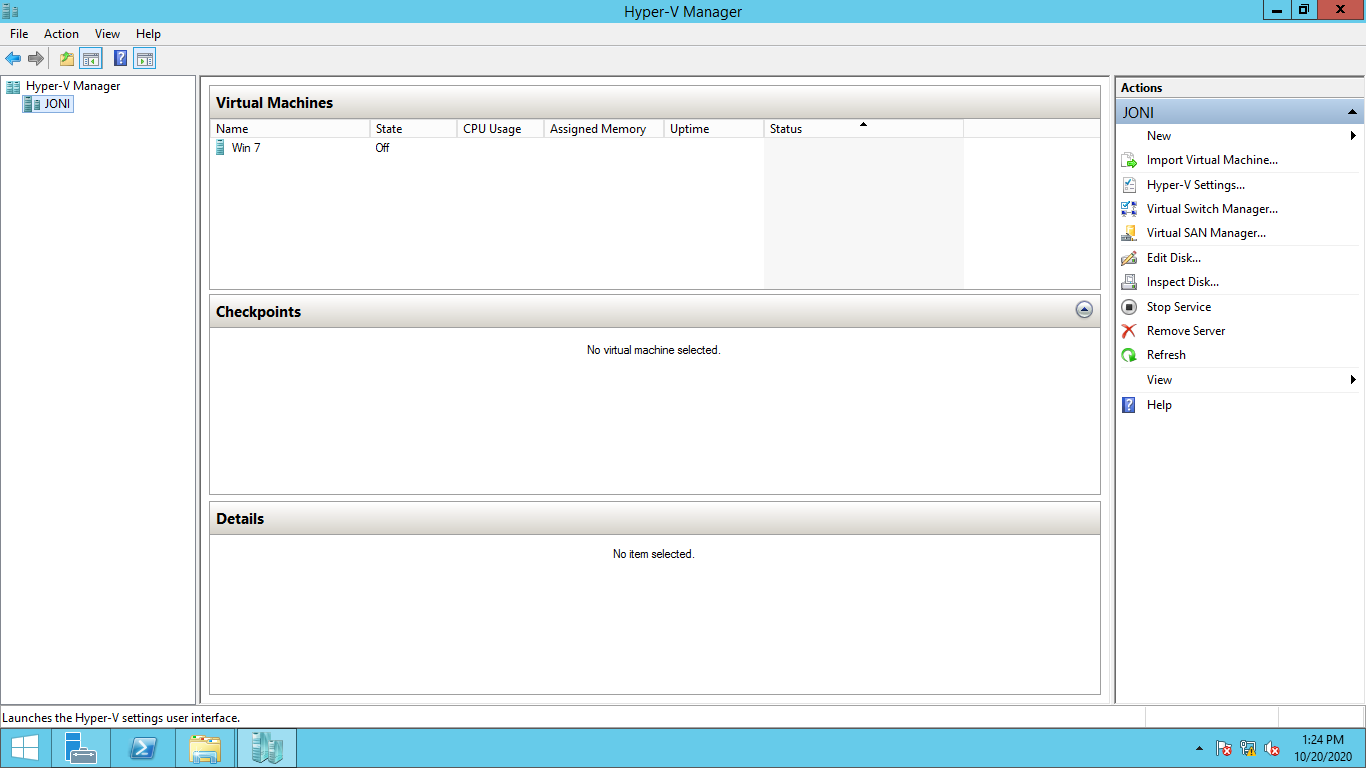Click Import Virtual Machine... action

tap(1212, 160)
